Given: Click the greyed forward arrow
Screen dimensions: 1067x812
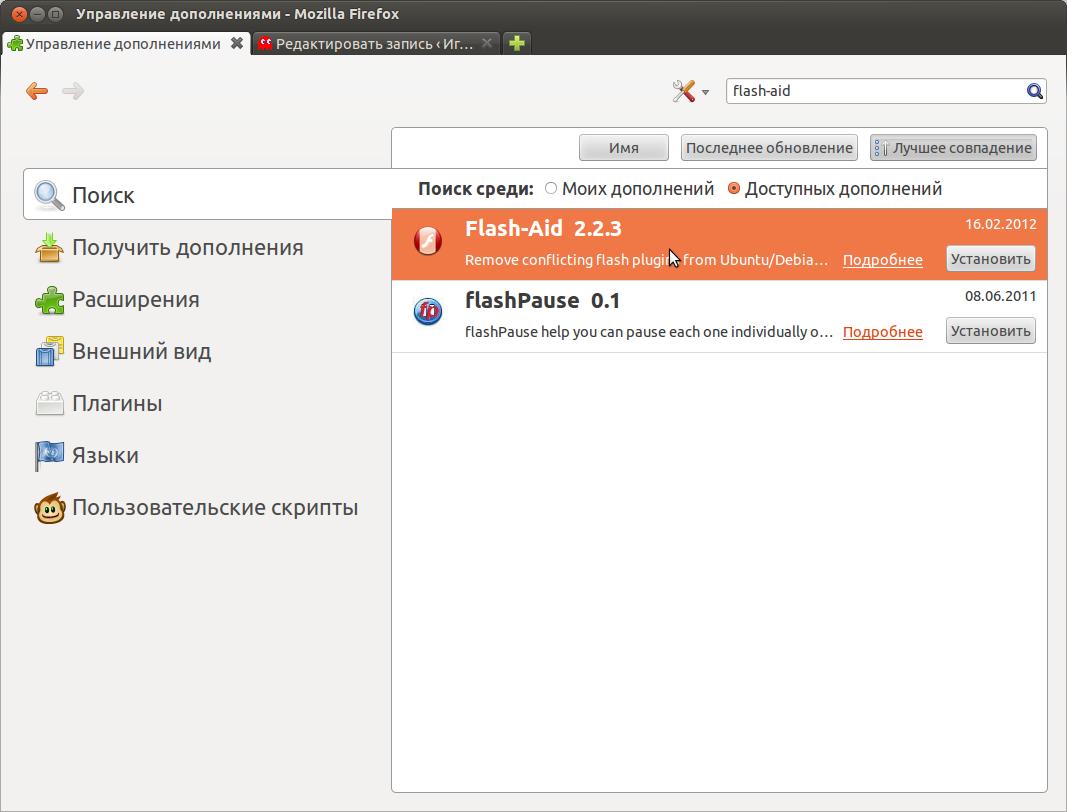Looking at the screenshot, I should coord(73,91).
